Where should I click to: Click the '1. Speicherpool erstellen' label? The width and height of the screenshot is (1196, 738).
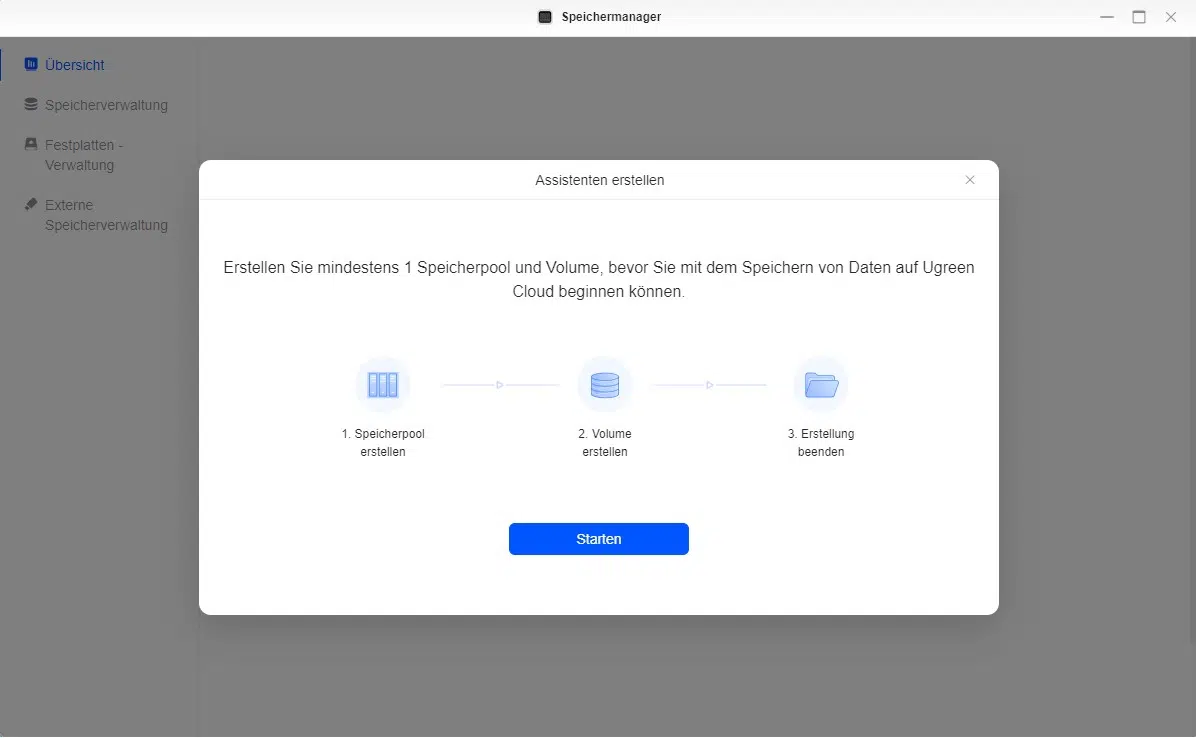pyautogui.click(x=383, y=443)
